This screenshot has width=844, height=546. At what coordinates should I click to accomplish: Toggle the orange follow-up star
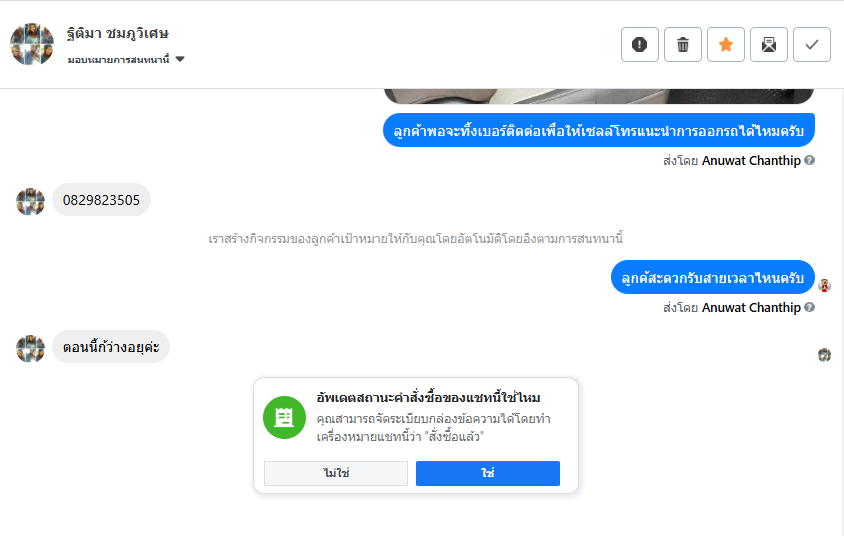(x=726, y=44)
